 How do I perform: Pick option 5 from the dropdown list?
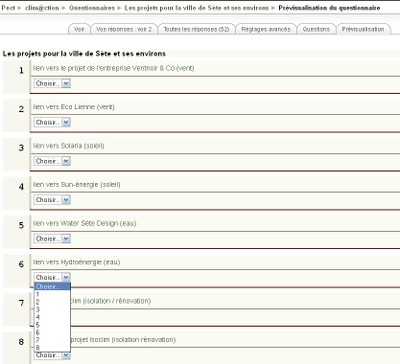[52, 325]
